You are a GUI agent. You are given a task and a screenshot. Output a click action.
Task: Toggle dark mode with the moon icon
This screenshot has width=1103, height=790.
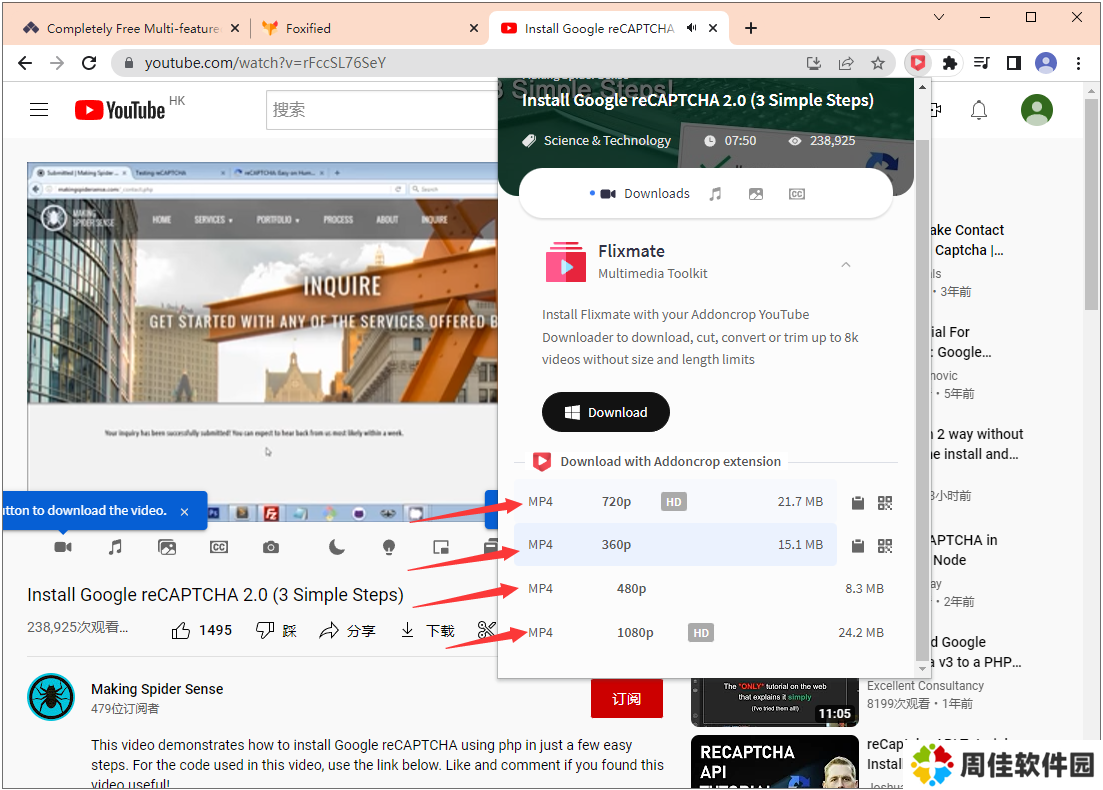337,547
